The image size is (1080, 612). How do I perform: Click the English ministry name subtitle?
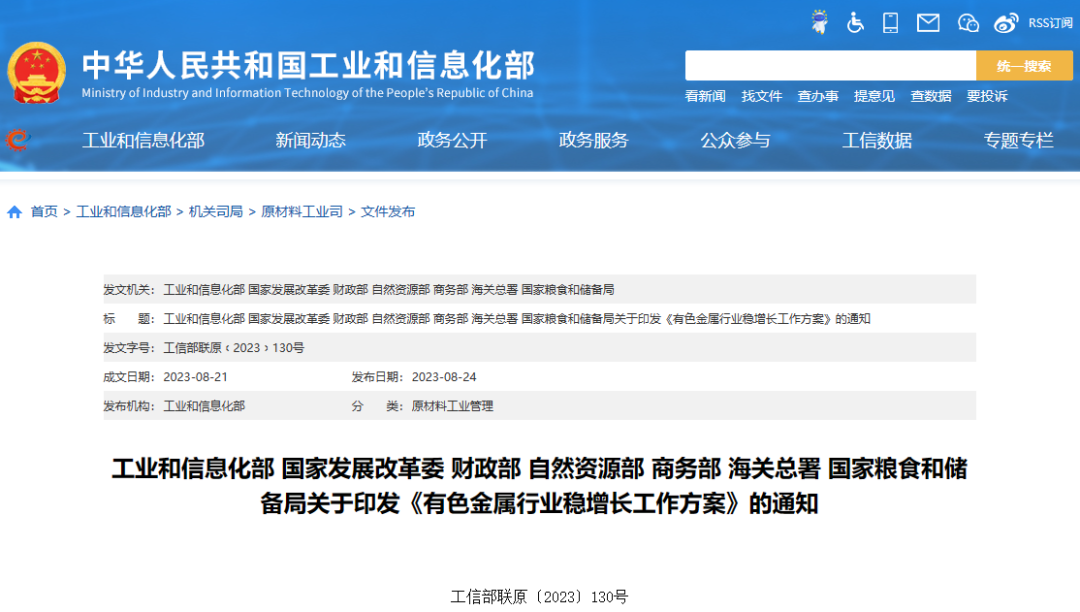307,93
